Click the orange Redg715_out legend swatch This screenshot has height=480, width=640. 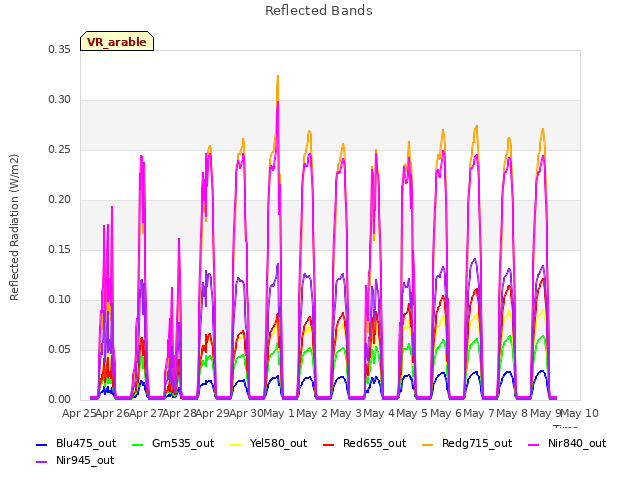pyautogui.click(x=428, y=444)
